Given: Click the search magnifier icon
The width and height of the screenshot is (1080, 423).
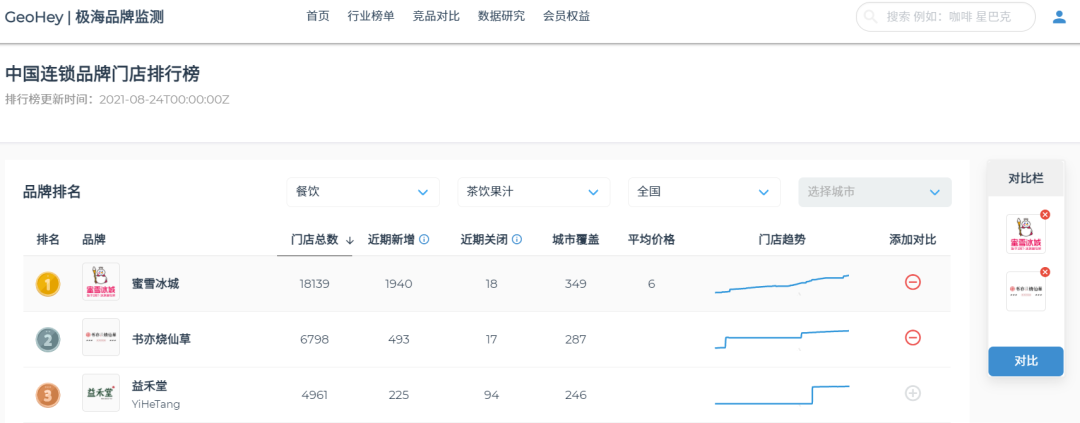Looking at the screenshot, I should 871,17.
